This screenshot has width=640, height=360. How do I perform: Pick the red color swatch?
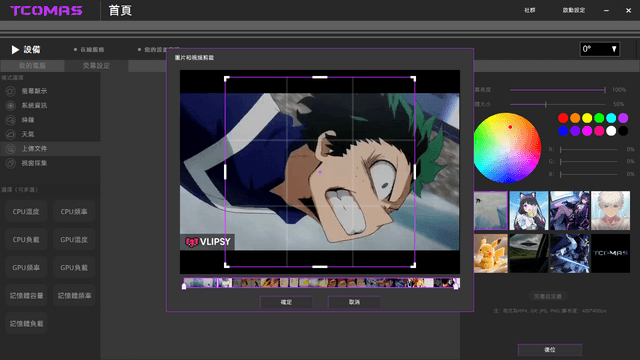click(563, 118)
